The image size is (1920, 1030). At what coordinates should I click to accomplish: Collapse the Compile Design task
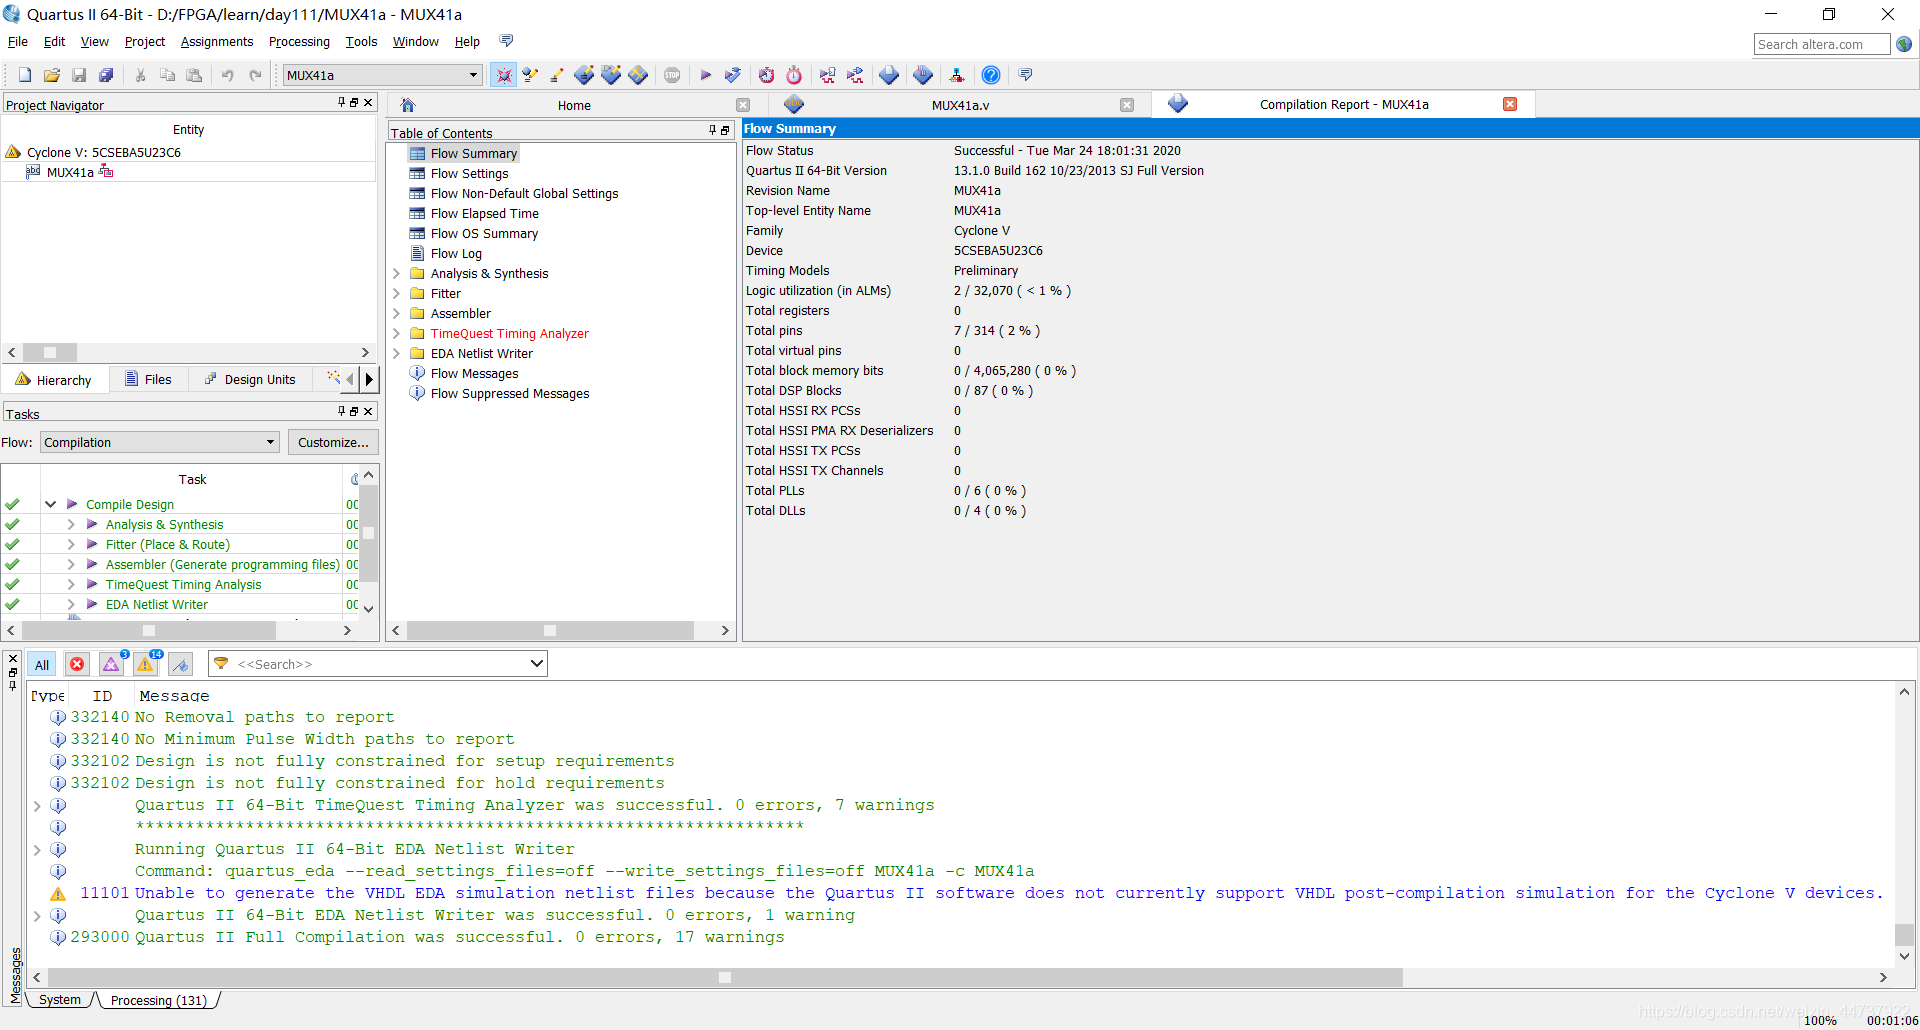click(50, 504)
